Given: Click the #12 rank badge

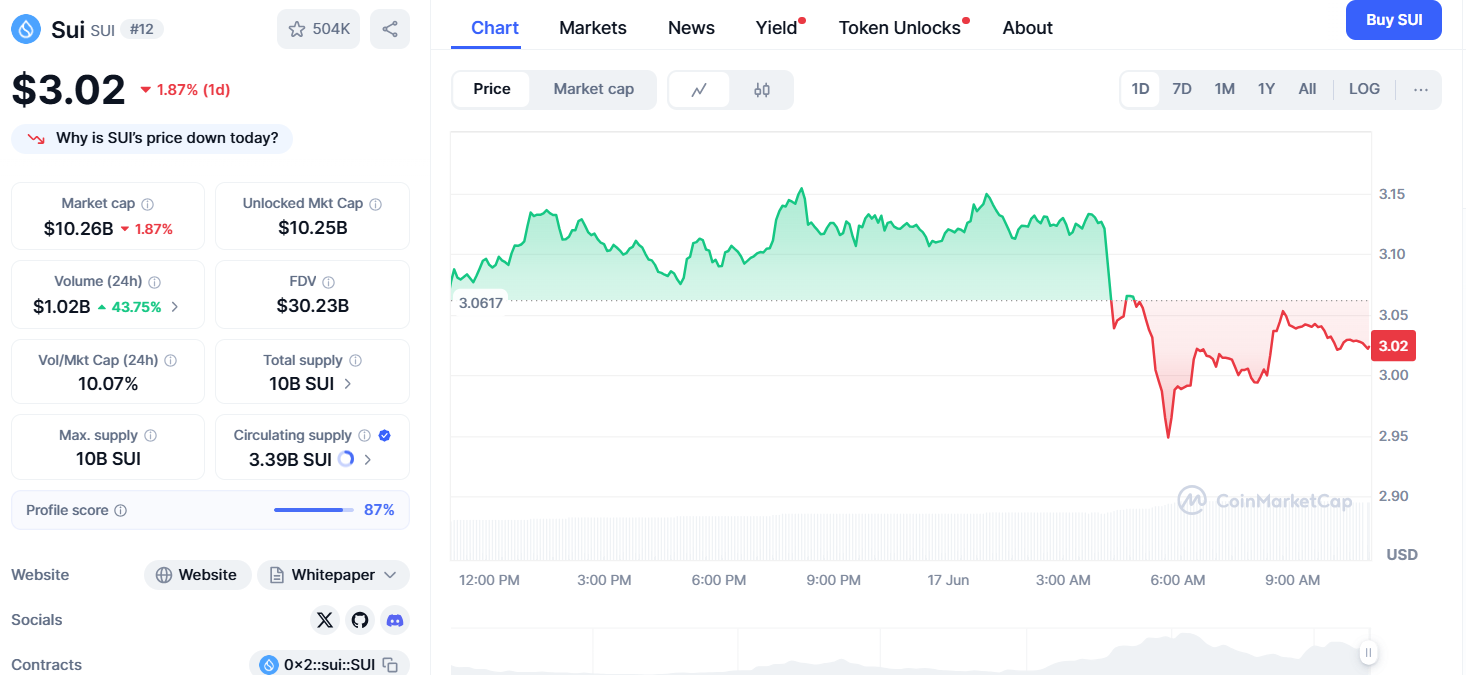Looking at the screenshot, I should click(x=142, y=29).
